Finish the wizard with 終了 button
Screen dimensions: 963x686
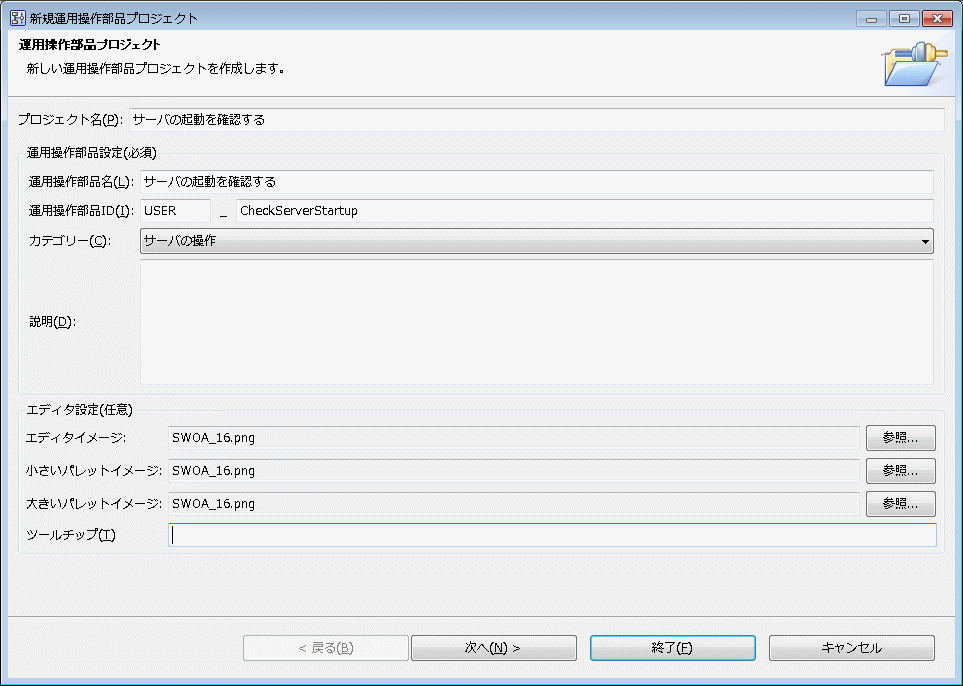click(673, 648)
